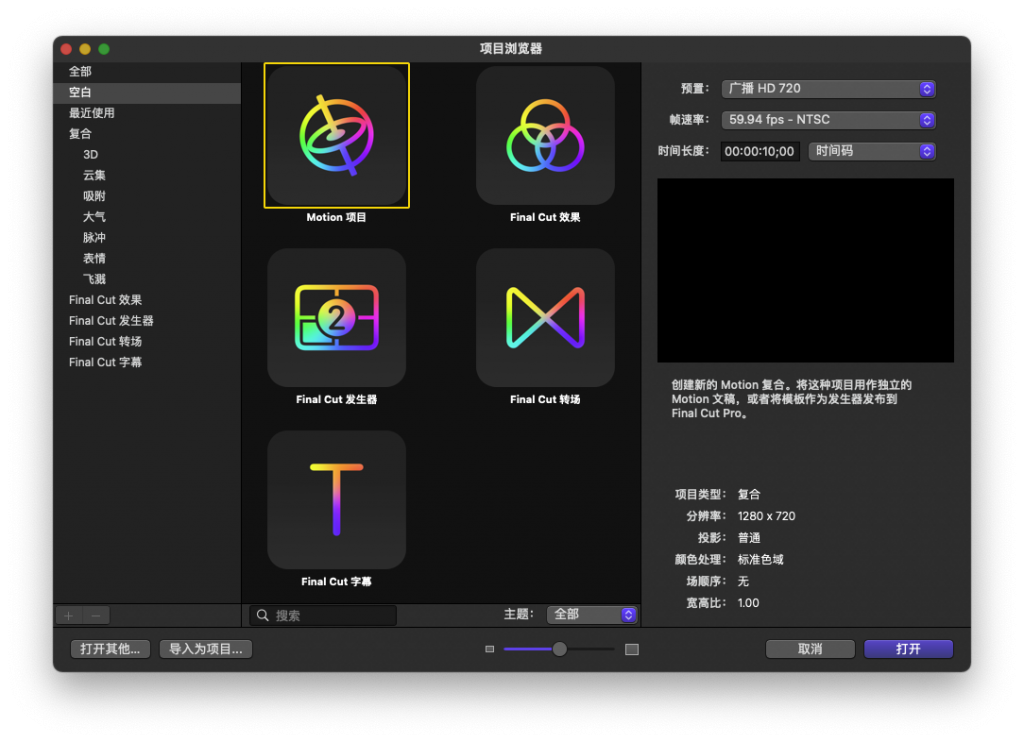Image resolution: width=1024 pixels, height=742 pixels.
Task: Choose the Final Cut 发生器 template icon
Action: click(336, 317)
